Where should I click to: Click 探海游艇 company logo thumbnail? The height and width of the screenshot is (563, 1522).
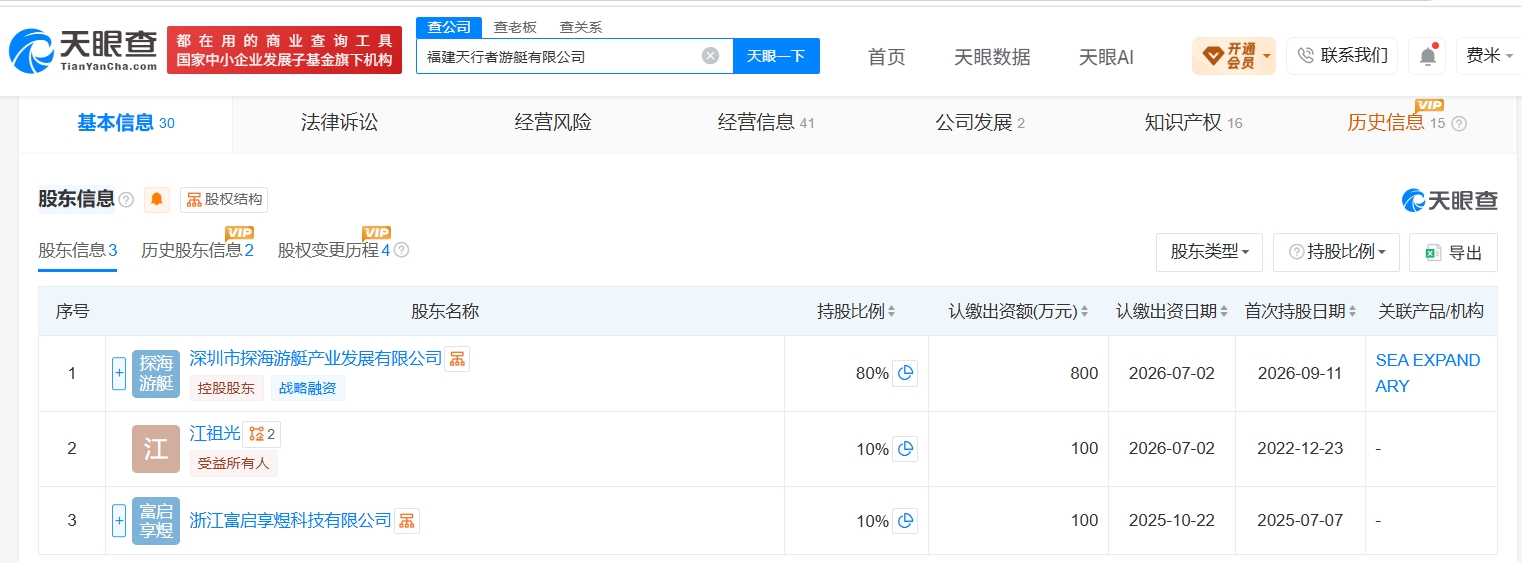pyautogui.click(x=156, y=374)
